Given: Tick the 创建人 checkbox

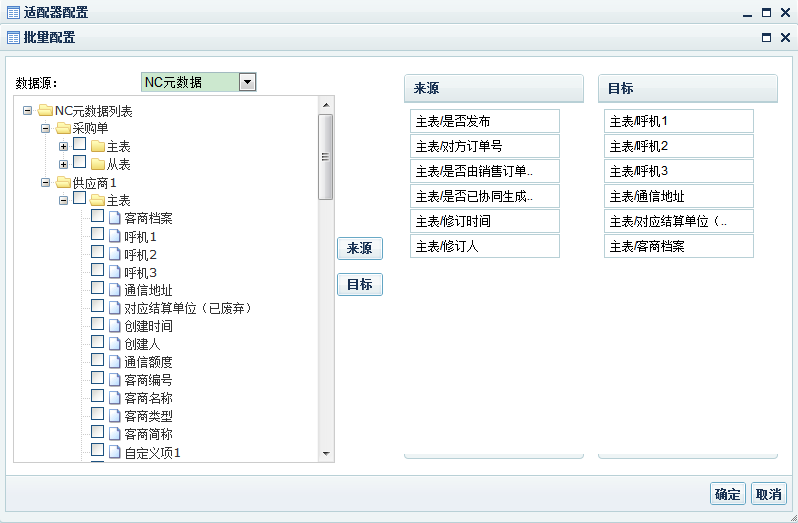Looking at the screenshot, I should click(x=97, y=341).
